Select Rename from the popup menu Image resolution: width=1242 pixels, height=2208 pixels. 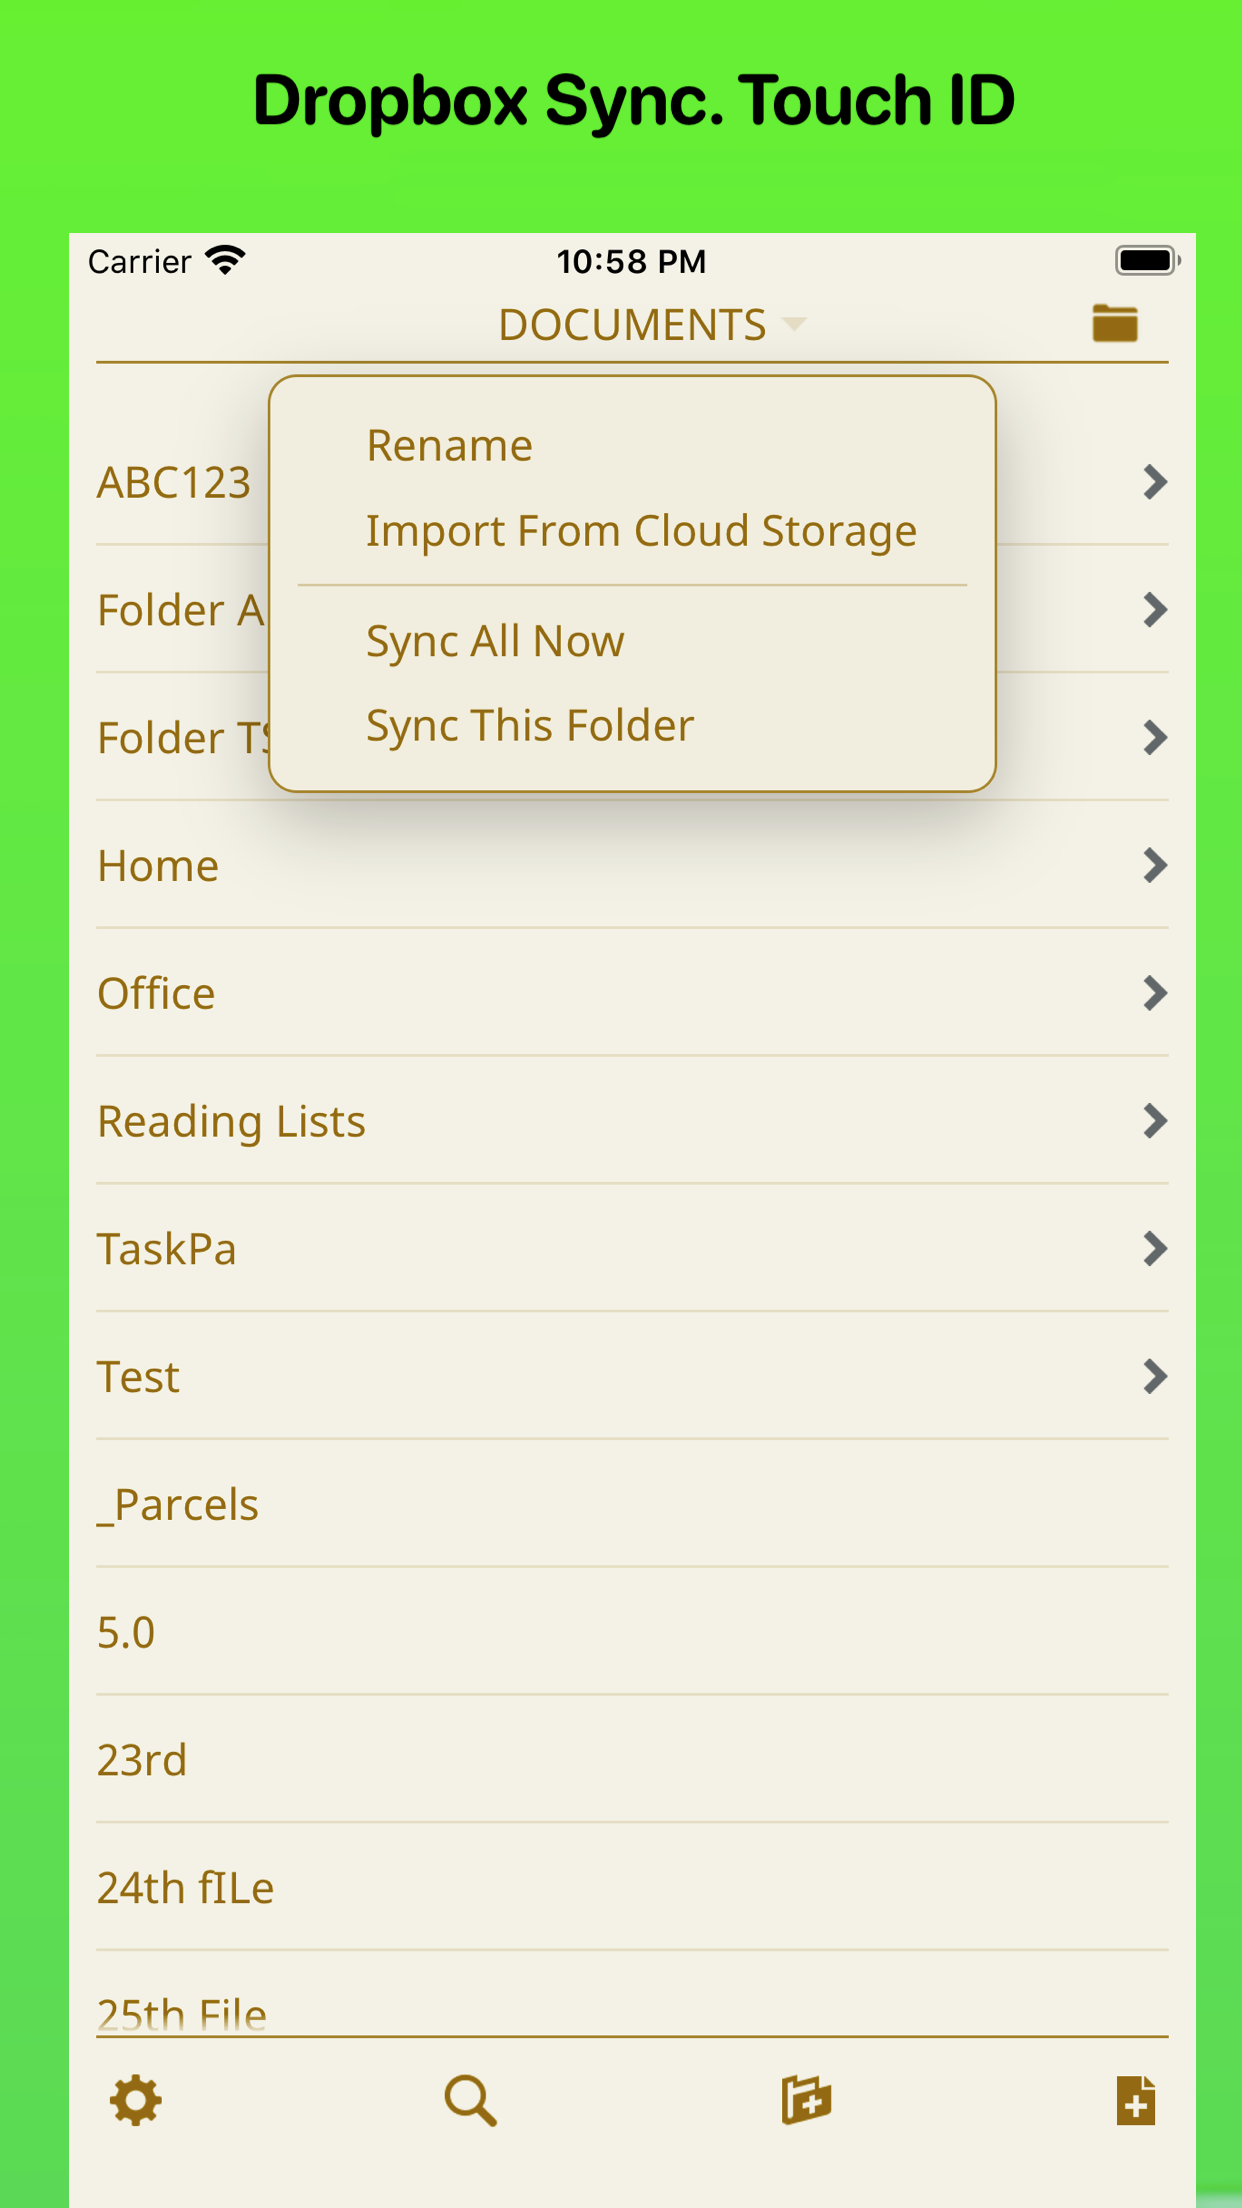coord(450,446)
